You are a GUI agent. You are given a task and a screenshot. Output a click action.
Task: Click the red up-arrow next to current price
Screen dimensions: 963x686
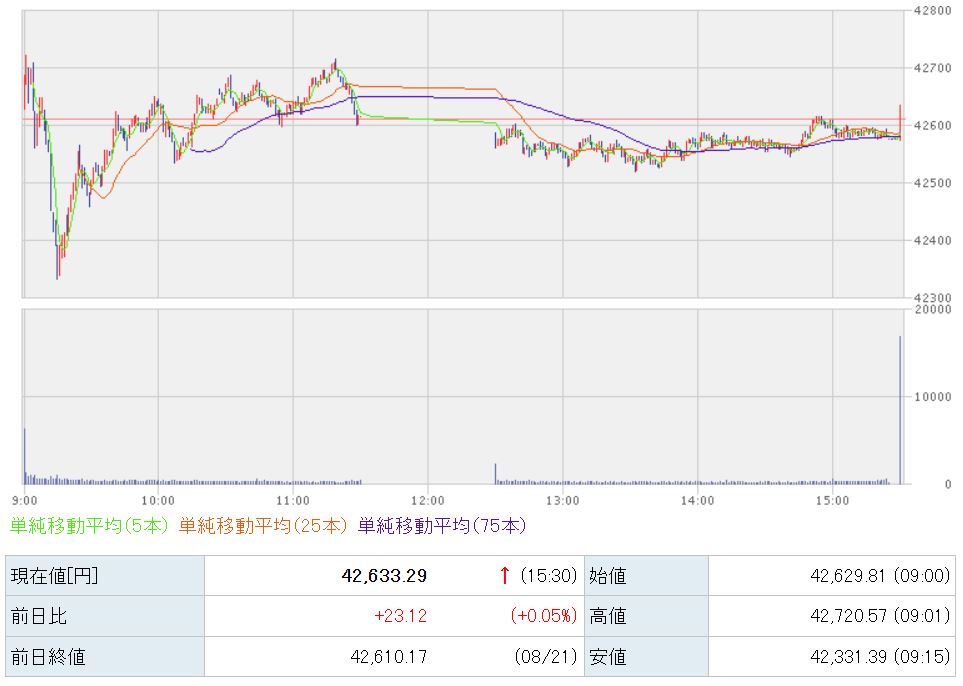pos(505,575)
